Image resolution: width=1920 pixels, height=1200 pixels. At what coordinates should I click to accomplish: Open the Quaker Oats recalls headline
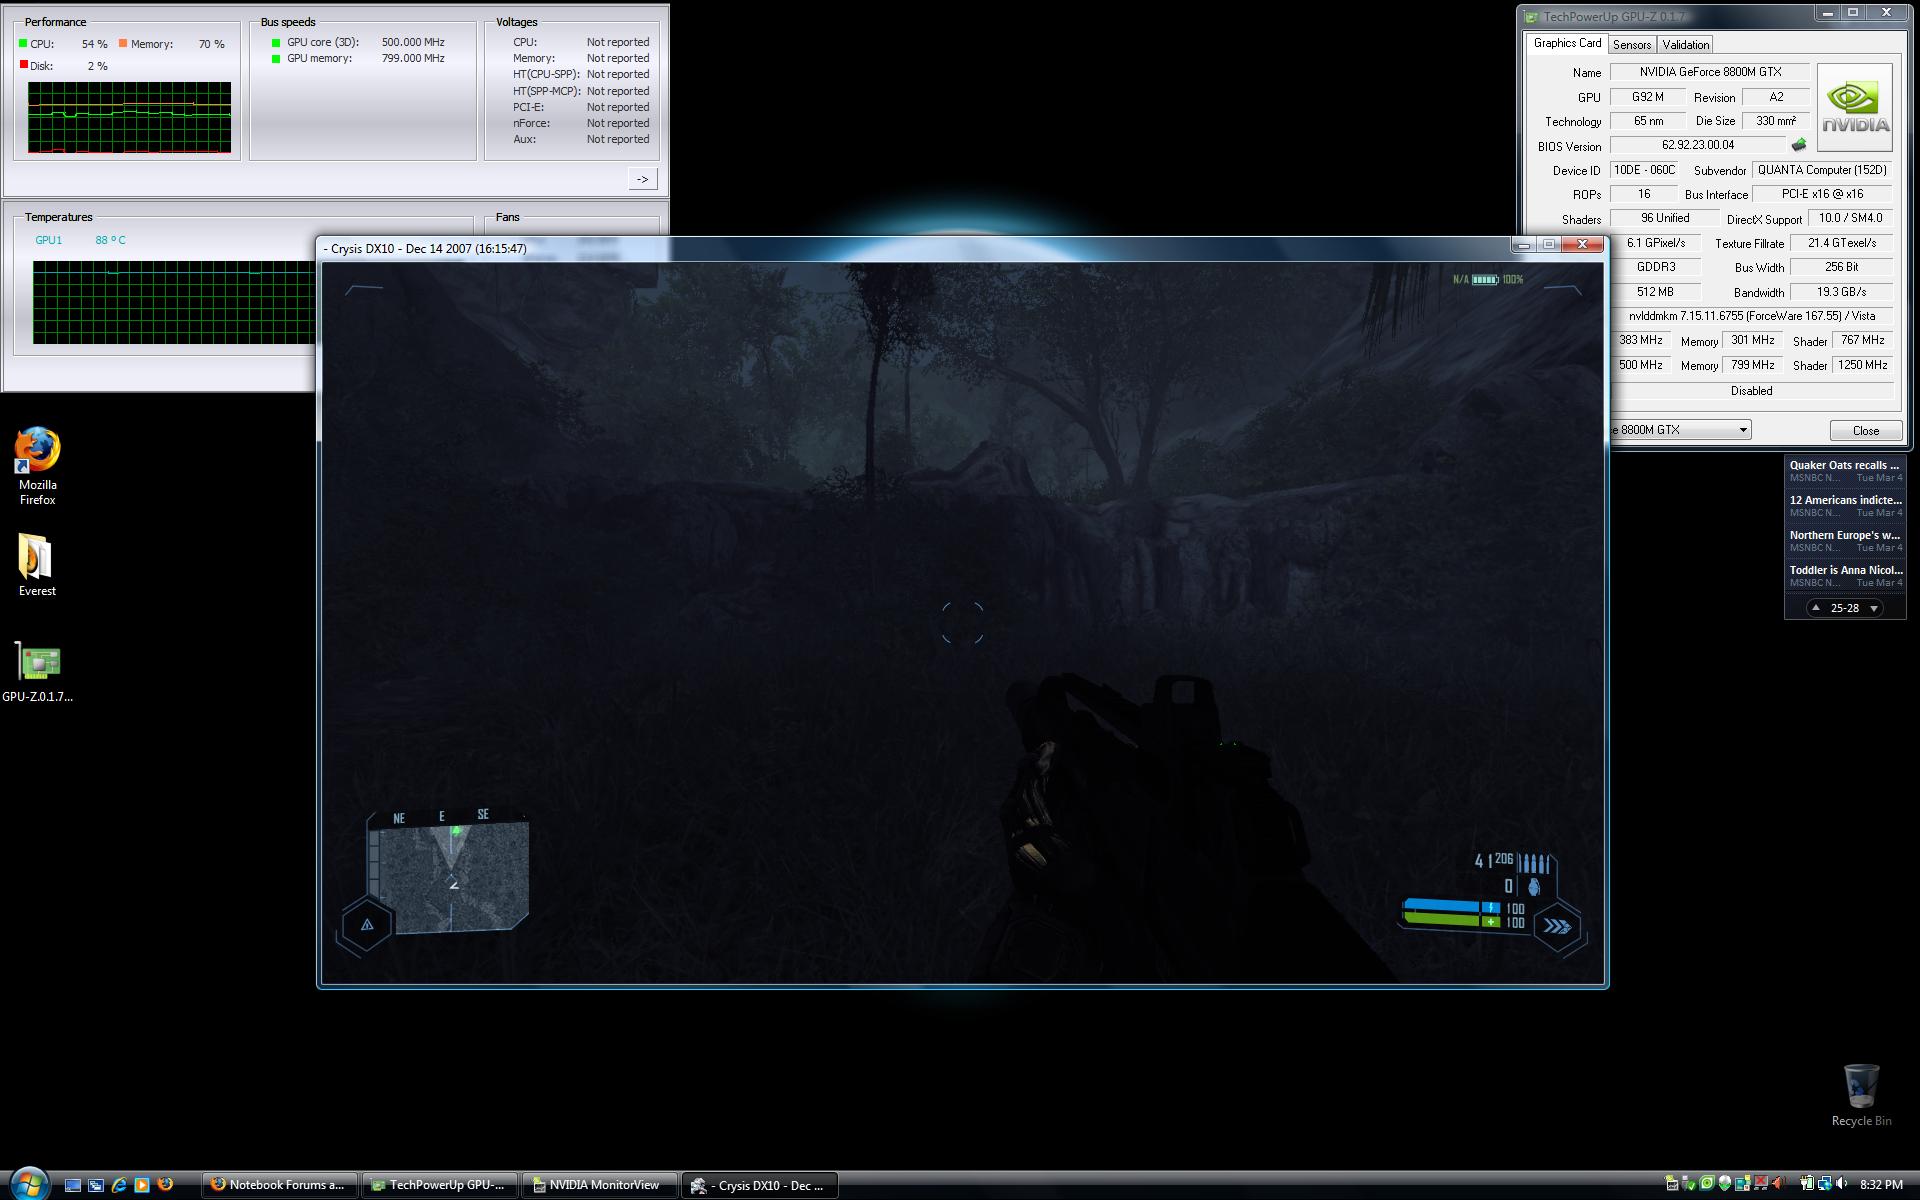pyautogui.click(x=1845, y=471)
